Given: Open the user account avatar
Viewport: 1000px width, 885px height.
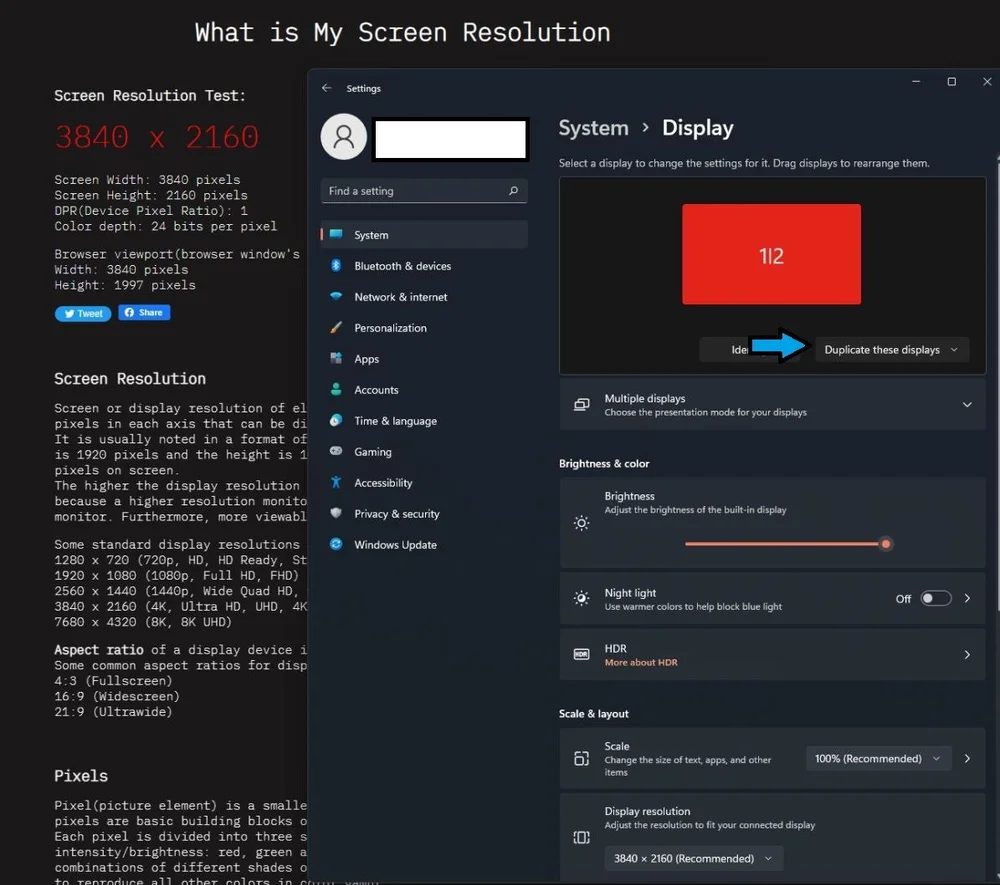Looking at the screenshot, I should (344, 136).
